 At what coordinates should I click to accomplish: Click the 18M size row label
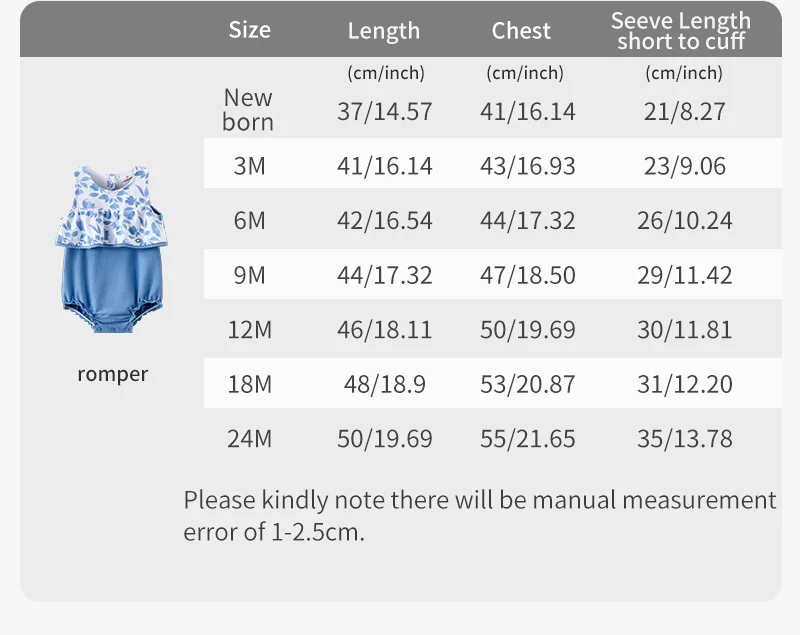point(249,384)
